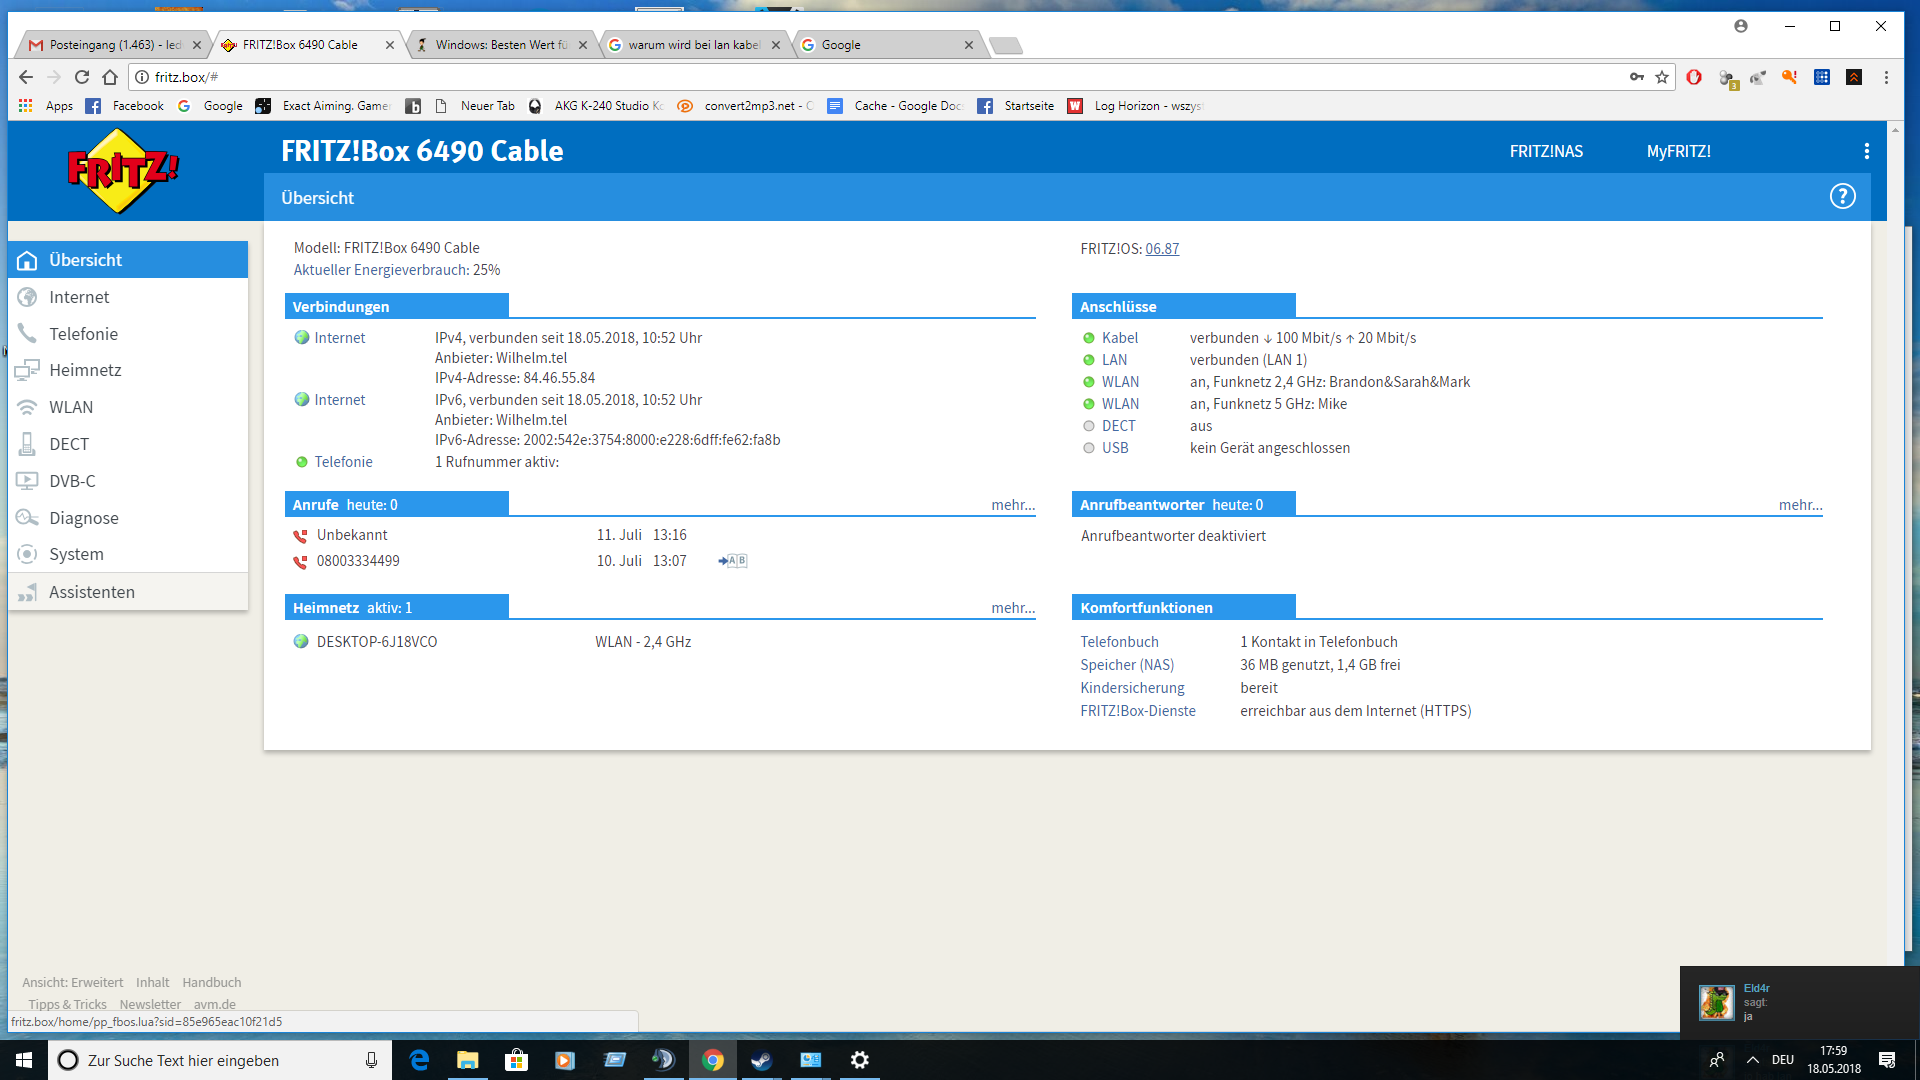Open the three-dot menu in FRITZ!Box header
Image resolution: width=1920 pixels, height=1080 pixels.
pos(1866,151)
